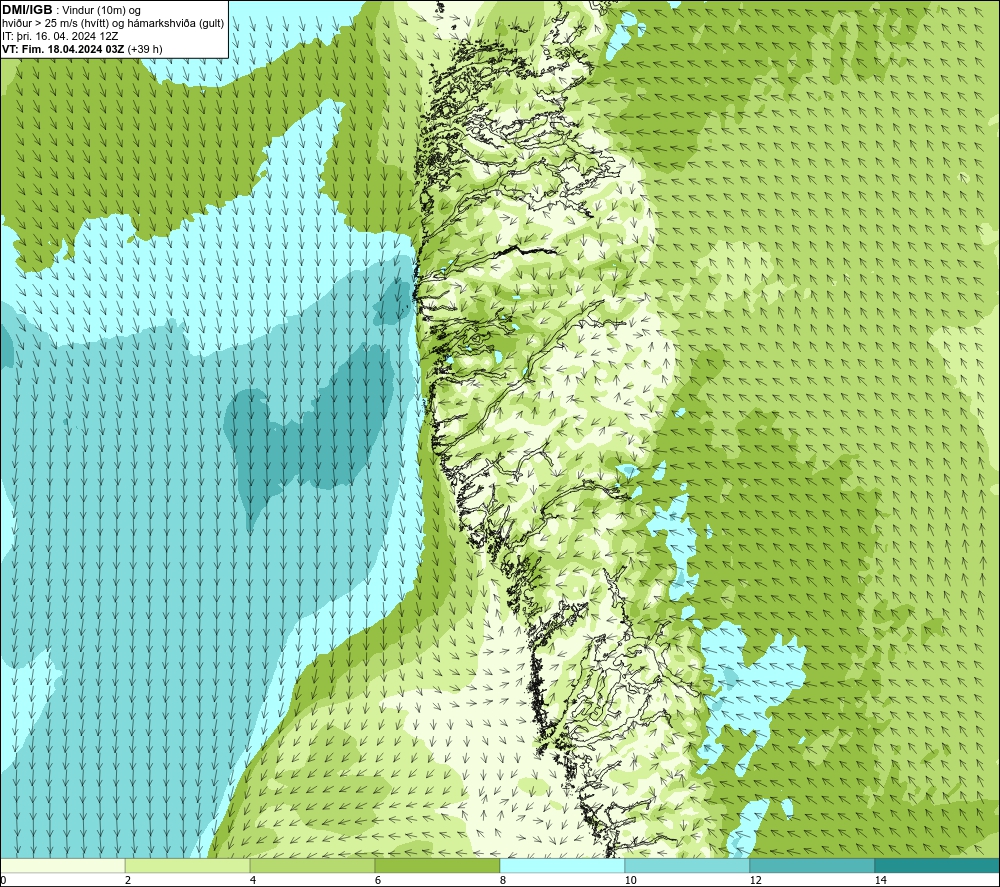
Task: Click the '14' label on the wind scale
Action: click(x=881, y=880)
